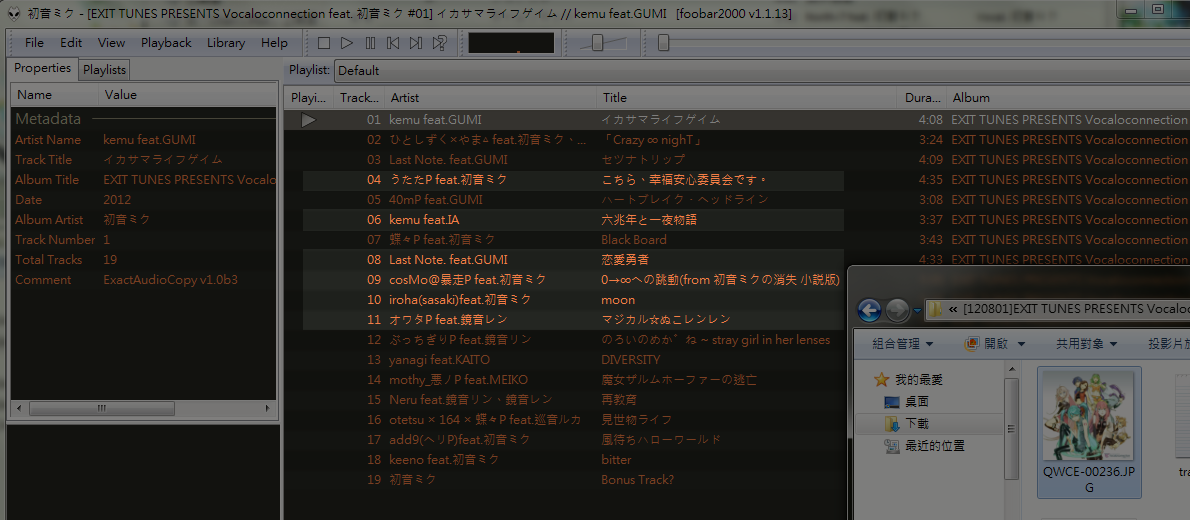Click the Value column header in Properties
This screenshot has height=520, width=1190.
(187, 95)
